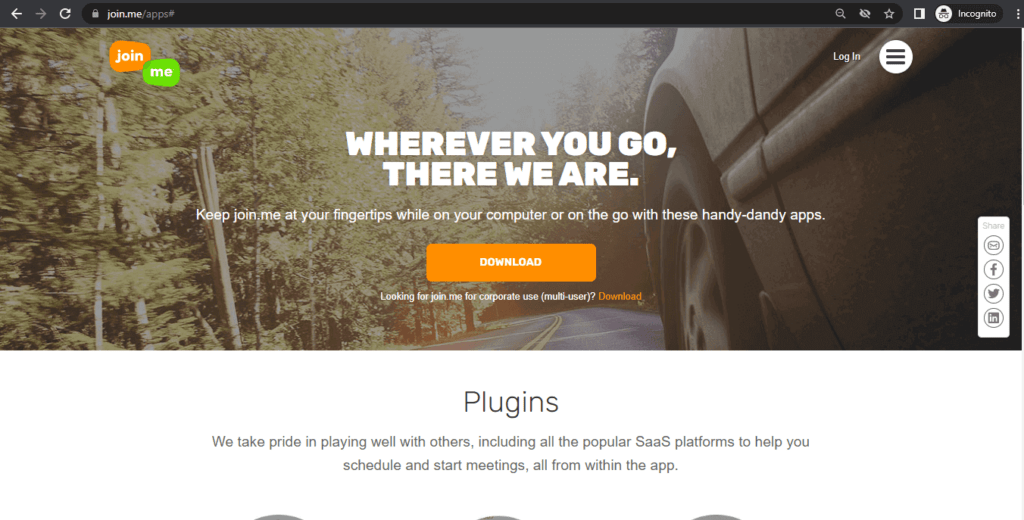Click the orange DOWNLOAD button

[x=511, y=262]
